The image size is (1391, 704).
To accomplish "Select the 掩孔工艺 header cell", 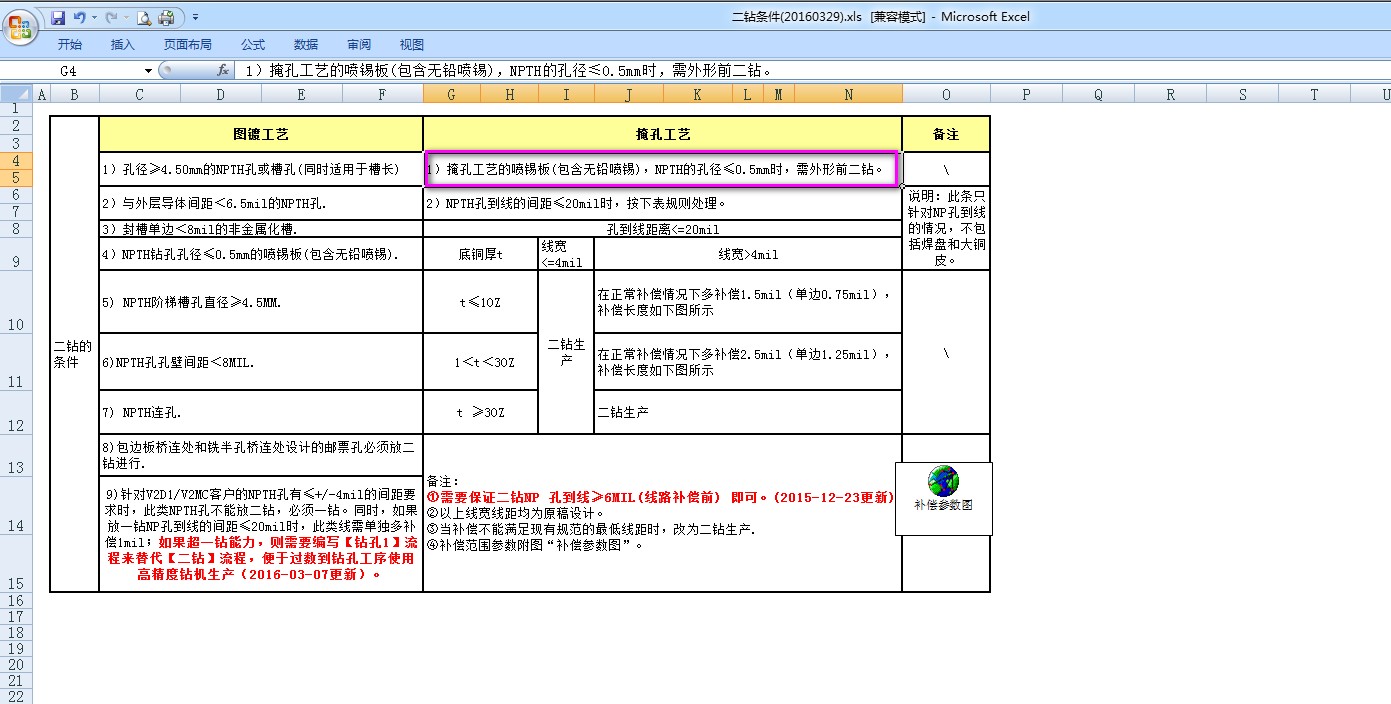I will 663,134.
